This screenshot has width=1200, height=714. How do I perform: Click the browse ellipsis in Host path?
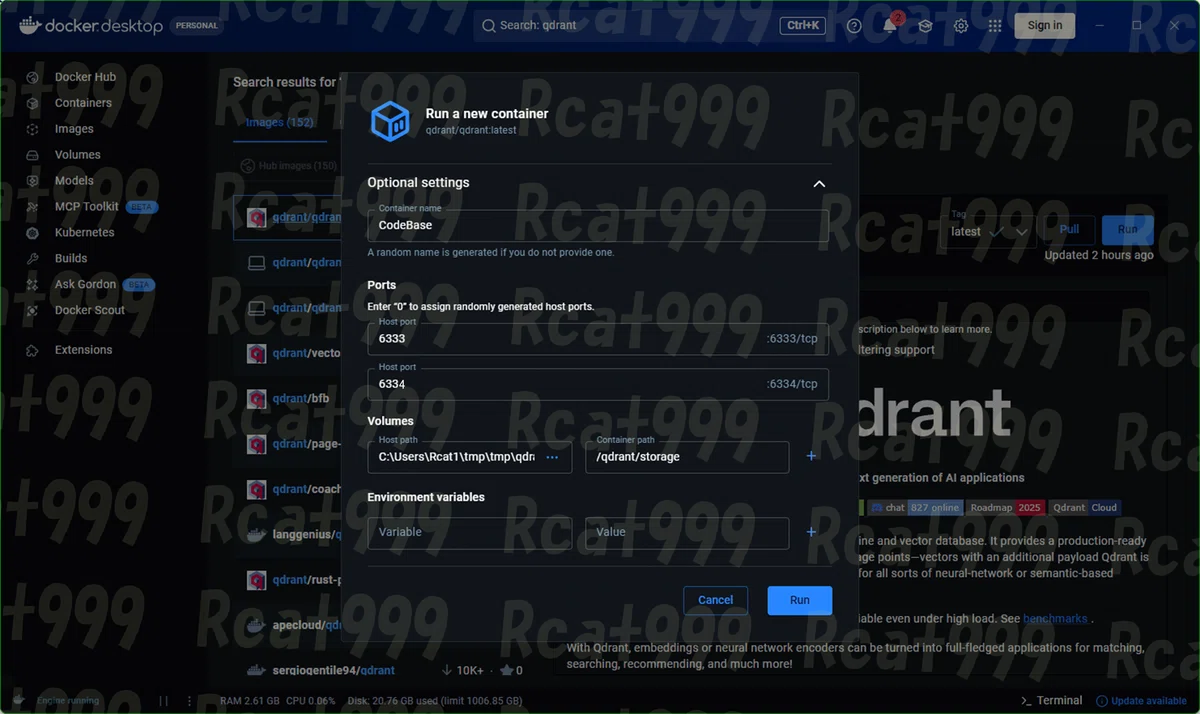click(x=552, y=457)
